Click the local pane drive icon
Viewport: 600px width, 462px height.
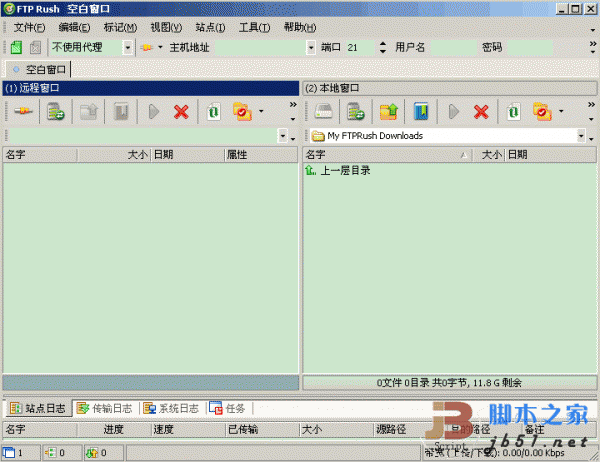point(324,111)
